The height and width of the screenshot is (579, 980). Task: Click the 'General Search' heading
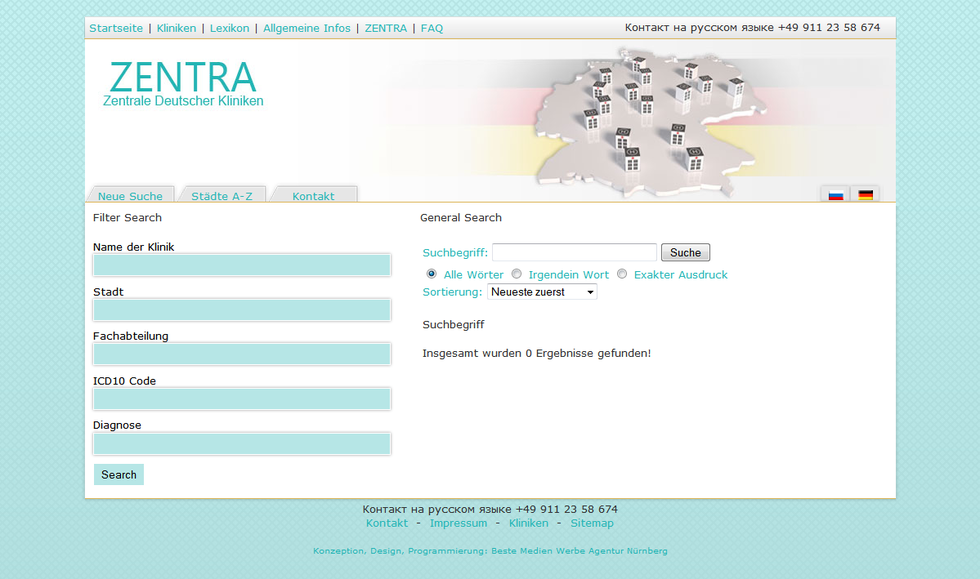click(x=461, y=218)
